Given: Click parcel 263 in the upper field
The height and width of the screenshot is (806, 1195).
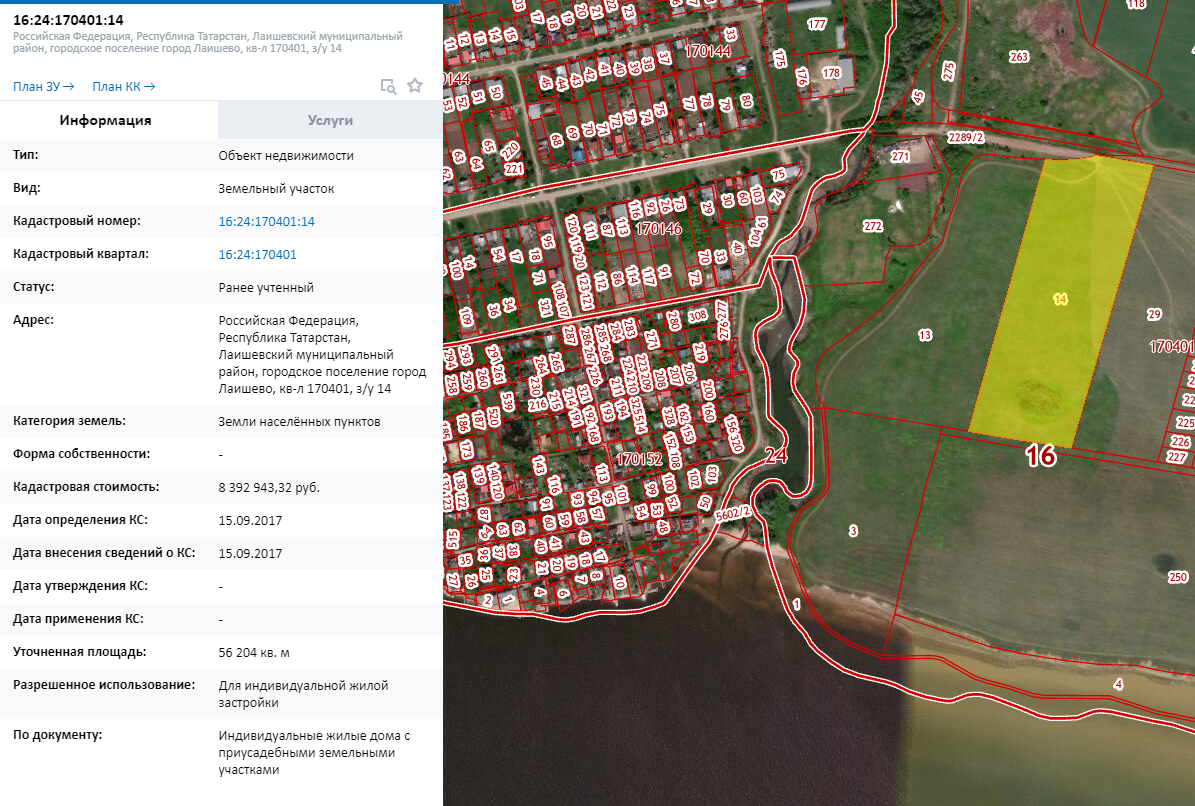Looking at the screenshot, I should (x=1018, y=57).
